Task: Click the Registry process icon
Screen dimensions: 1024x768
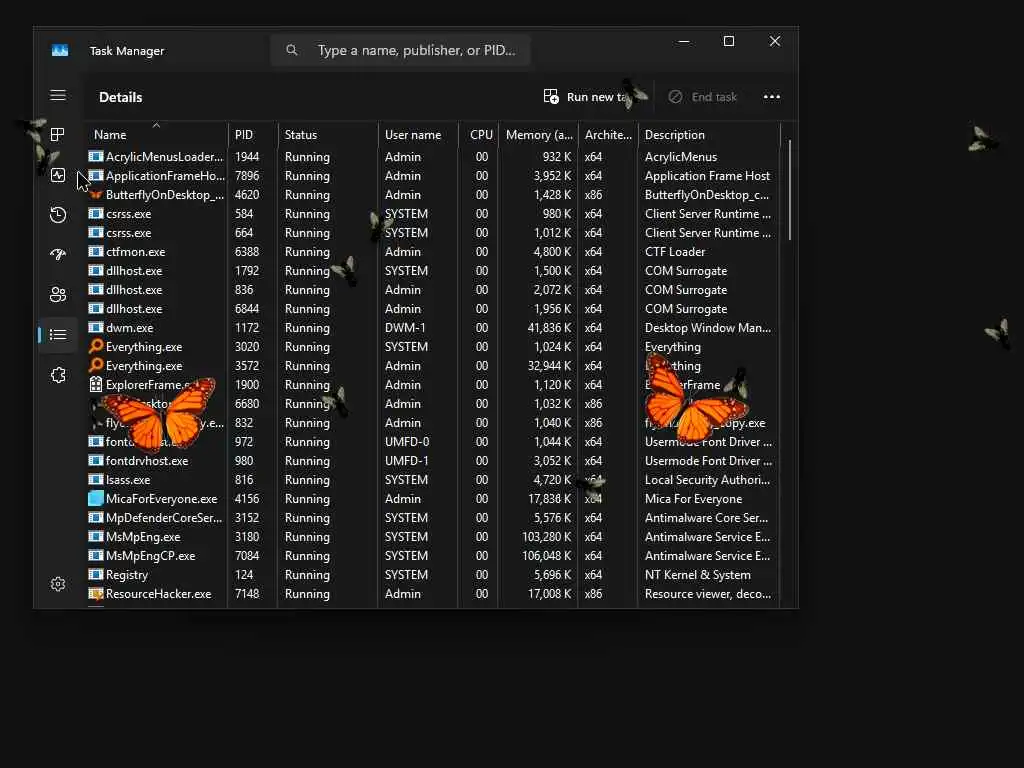Action: [96, 574]
